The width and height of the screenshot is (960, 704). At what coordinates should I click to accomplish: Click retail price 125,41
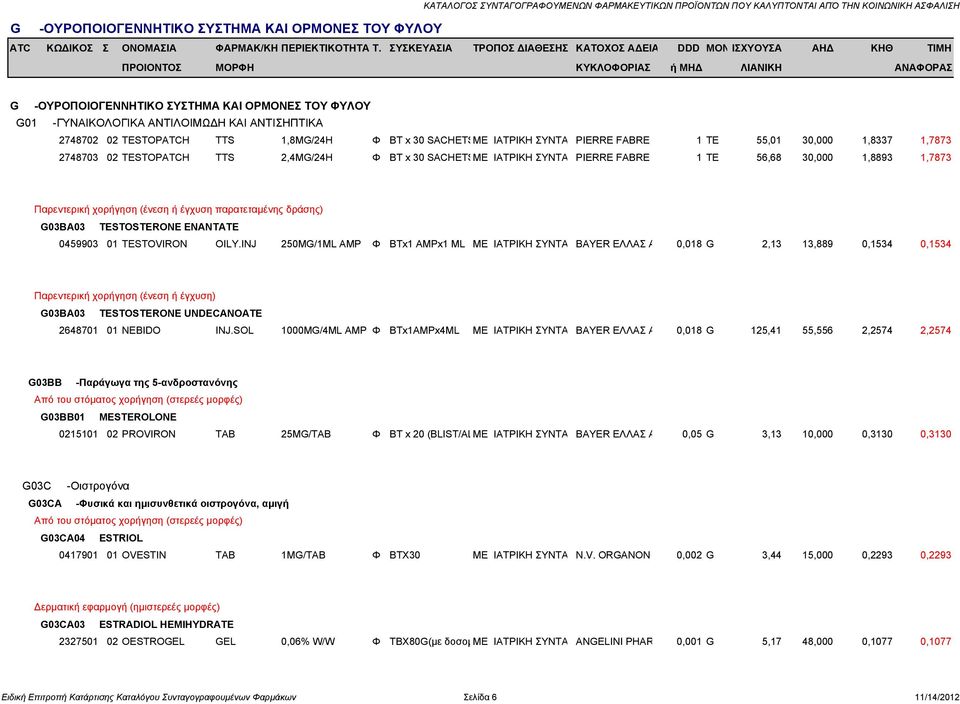coord(766,330)
